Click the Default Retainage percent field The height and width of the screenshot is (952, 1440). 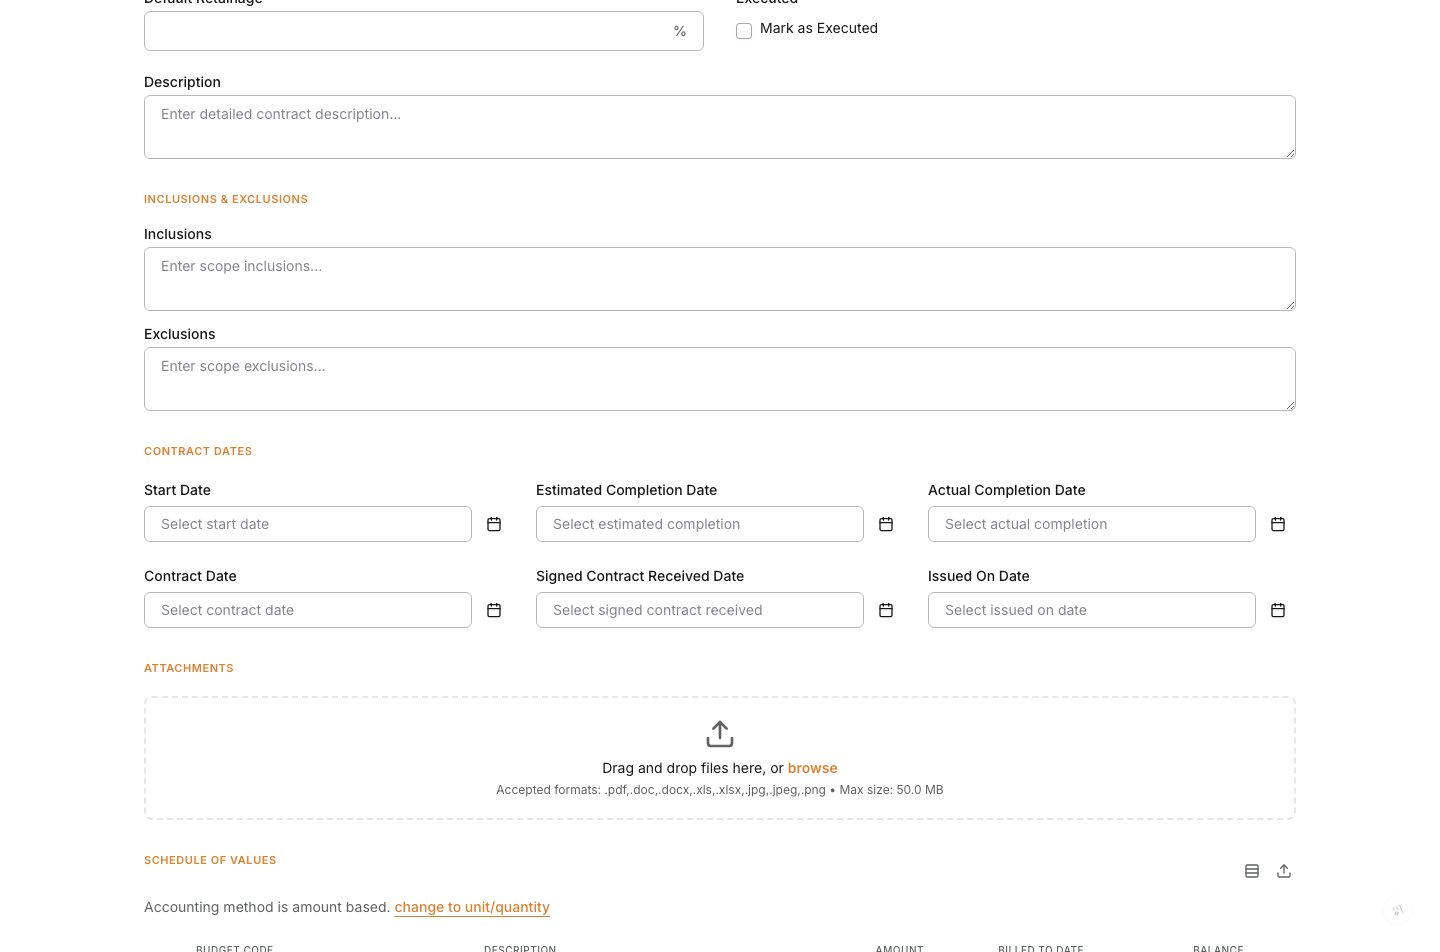click(424, 31)
